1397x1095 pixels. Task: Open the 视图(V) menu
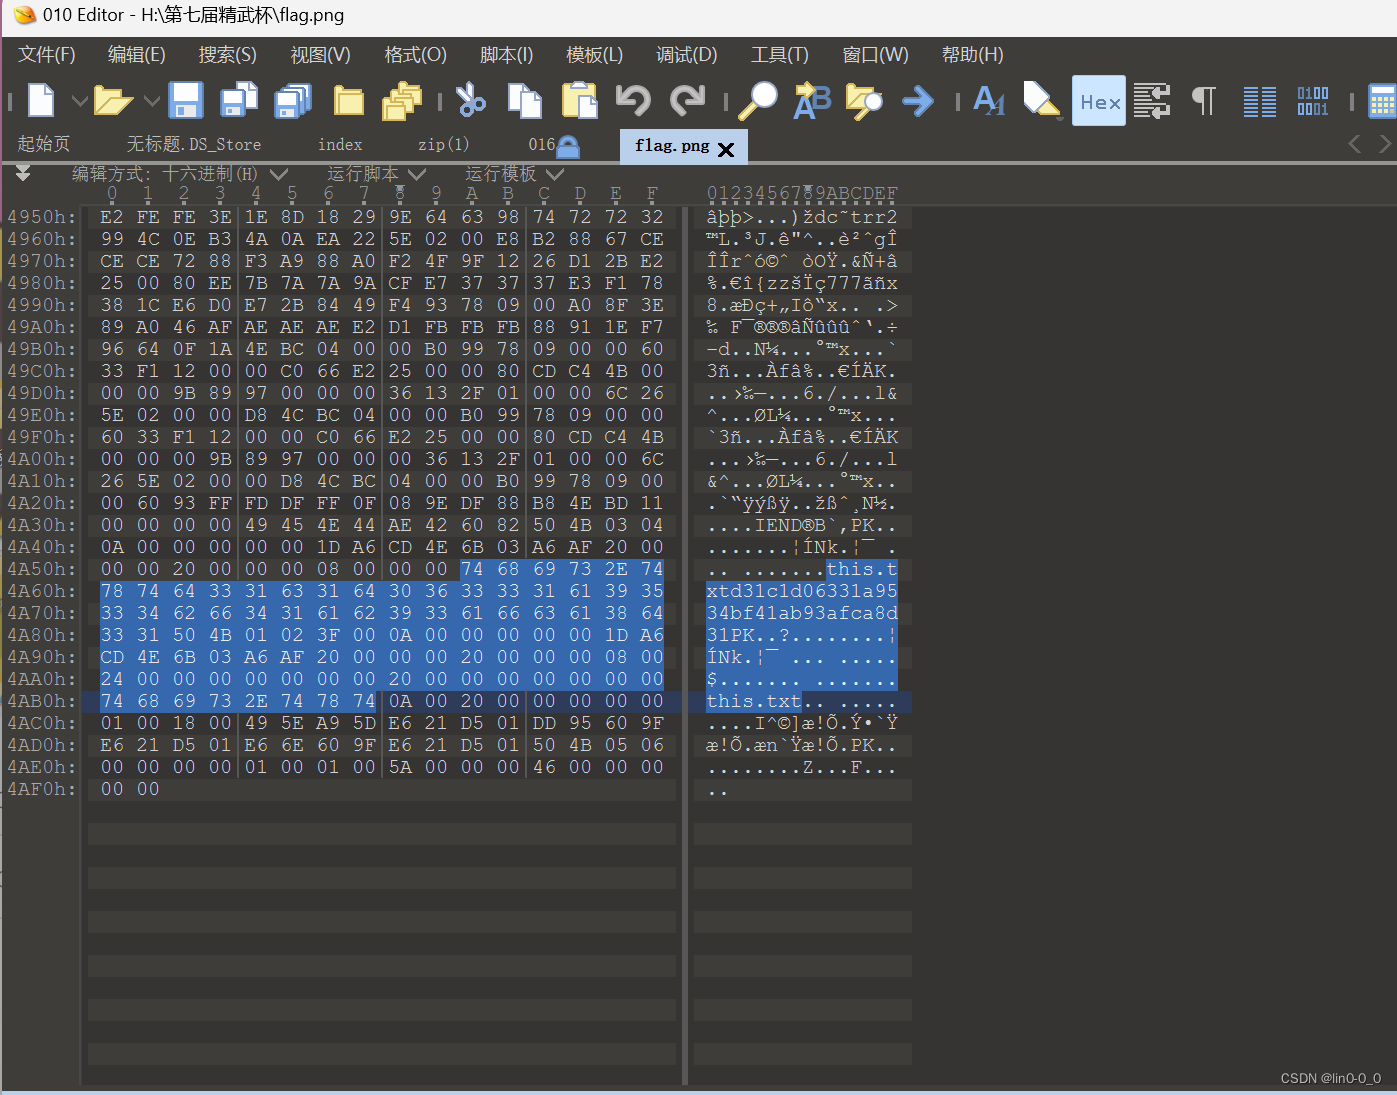click(321, 55)
